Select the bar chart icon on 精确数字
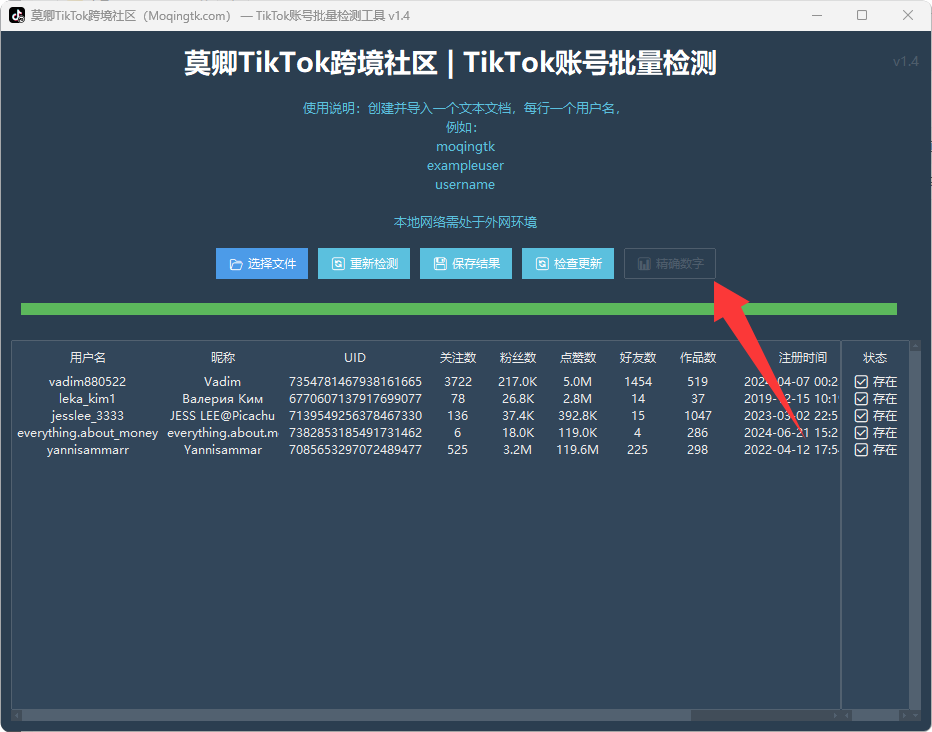Image resolution: width=932 pixels, height=732 pixels. (644, 264)
